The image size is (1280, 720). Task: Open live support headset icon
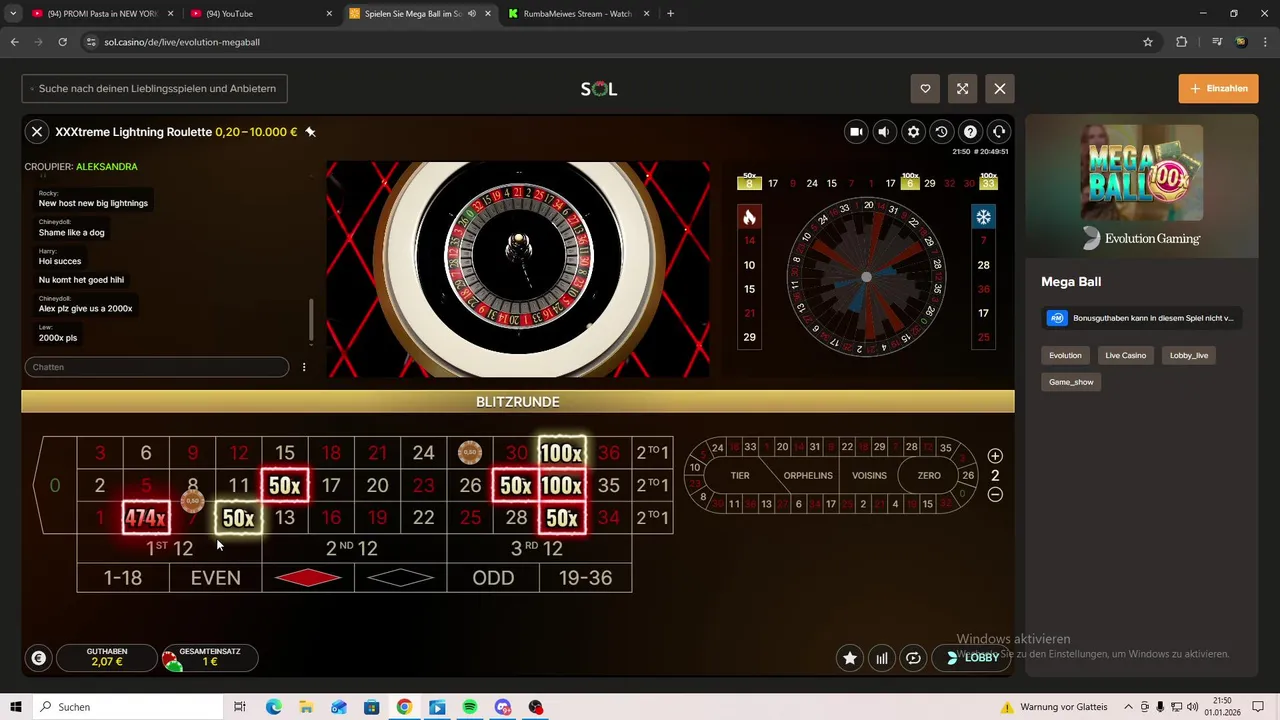(998, 131)
